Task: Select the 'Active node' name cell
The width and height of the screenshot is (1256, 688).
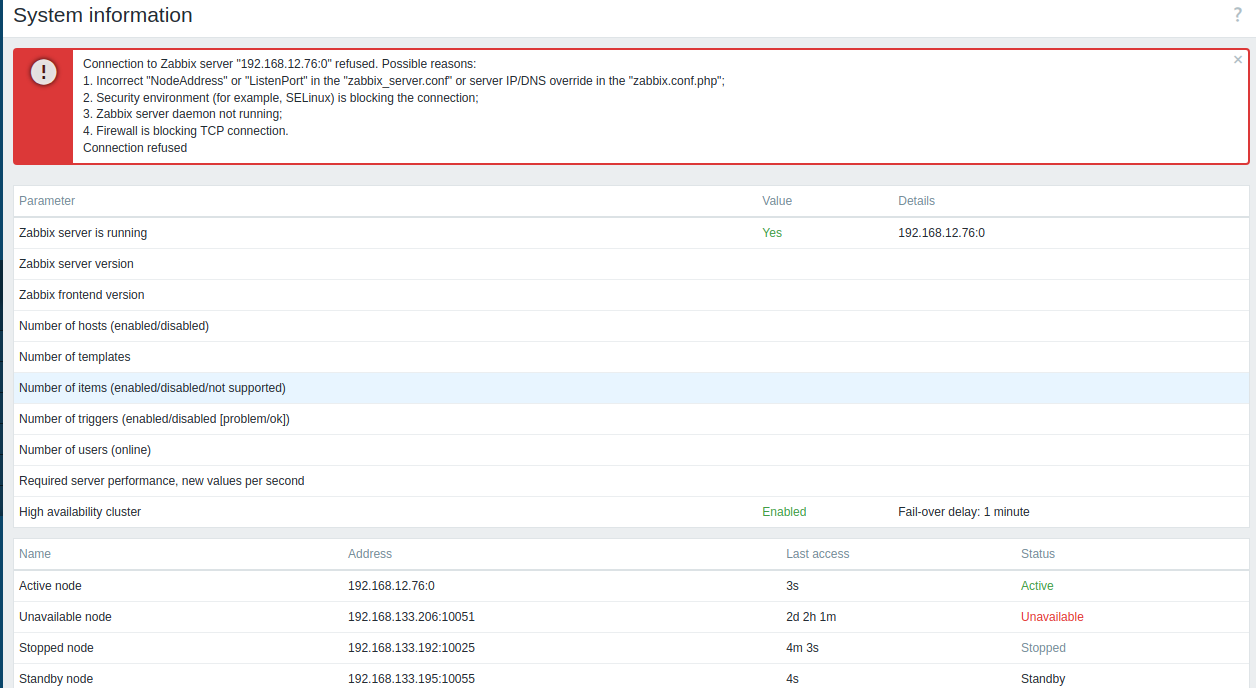Action: [x=50, y=586]
